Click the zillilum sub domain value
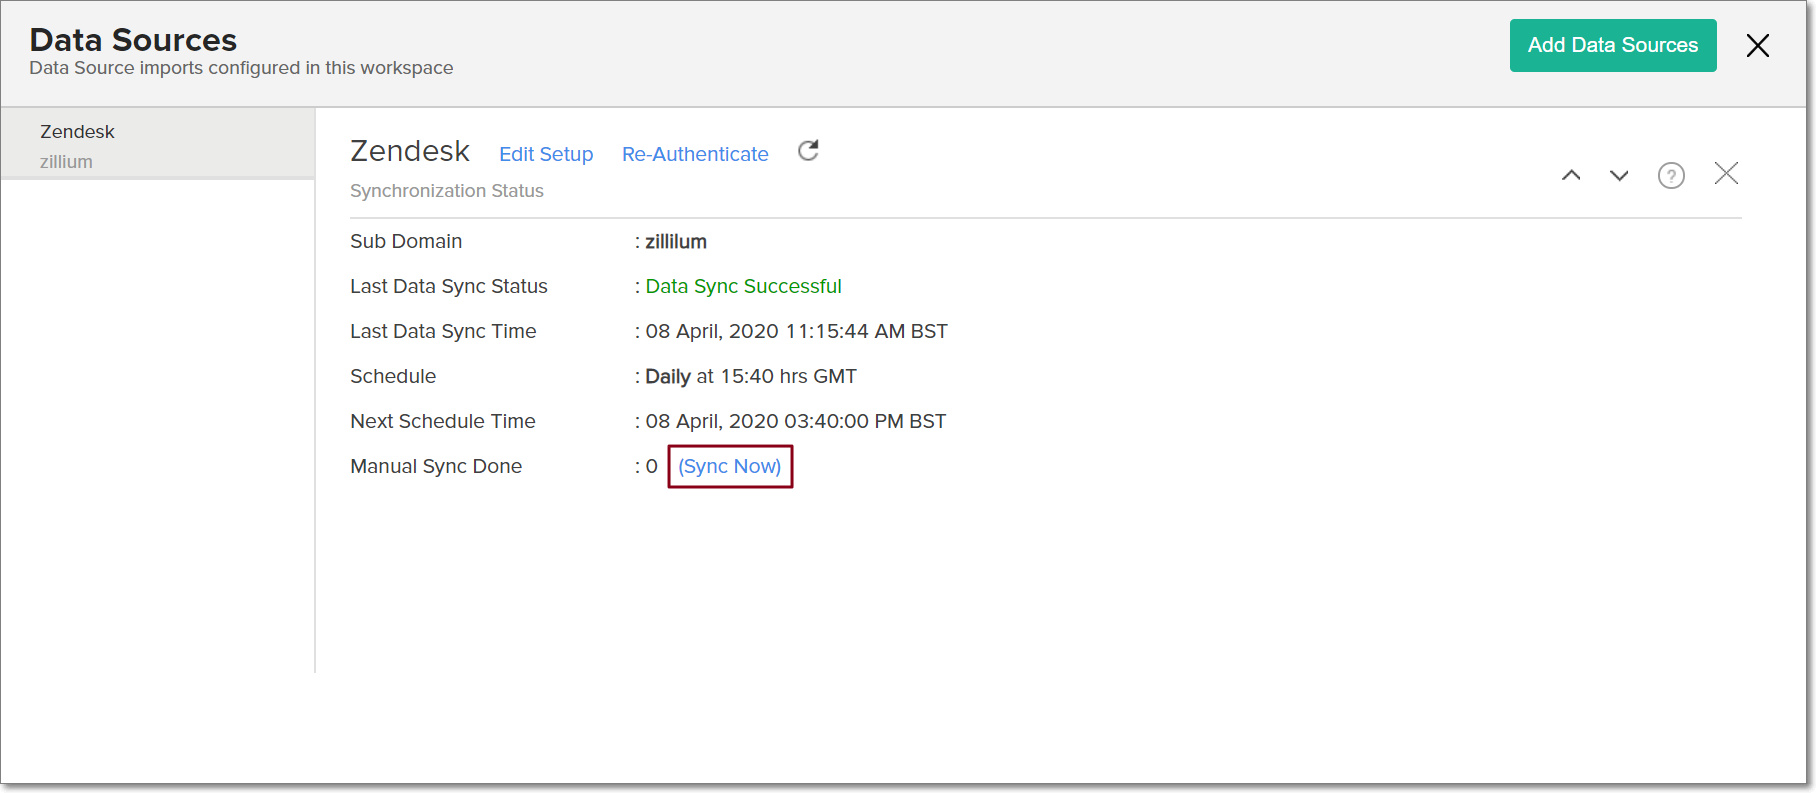Viewport: 1816px width, 793px height. coord(676,241)
